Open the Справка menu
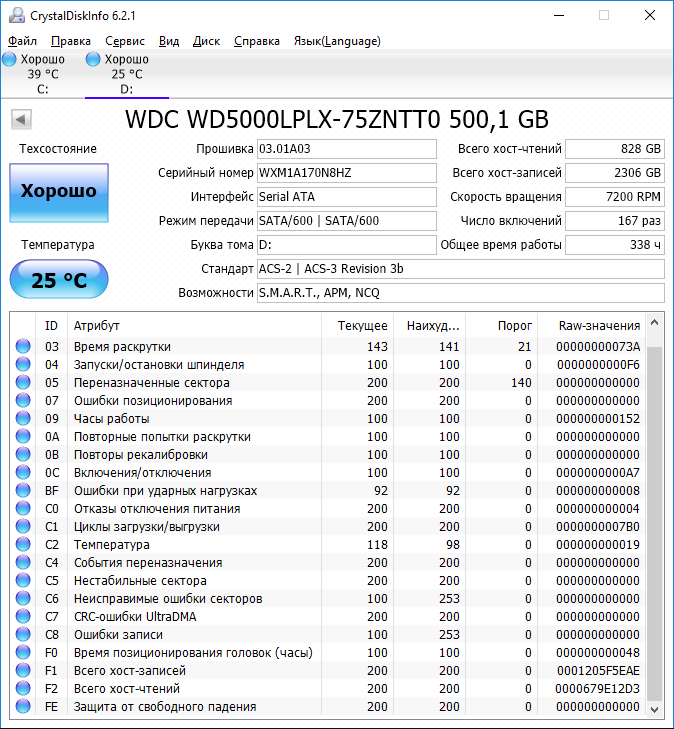674x729 pixels. coord(257,41)
